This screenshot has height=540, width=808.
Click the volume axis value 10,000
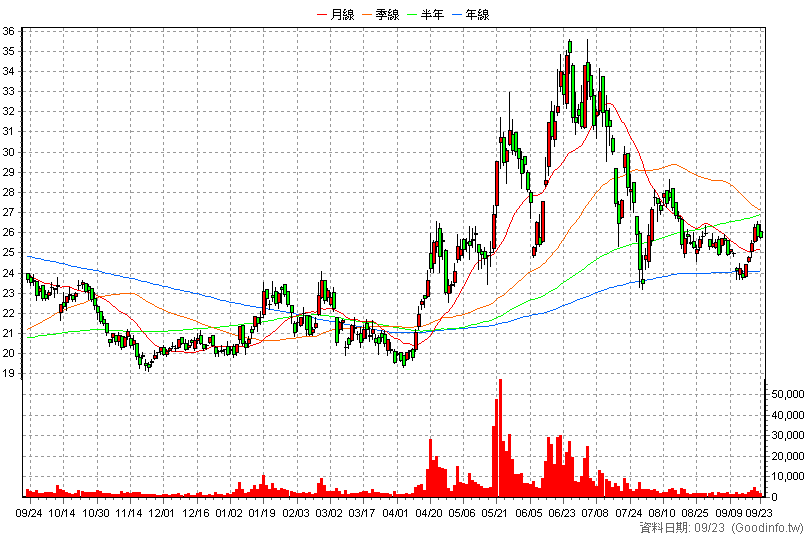tap(787, 476)
